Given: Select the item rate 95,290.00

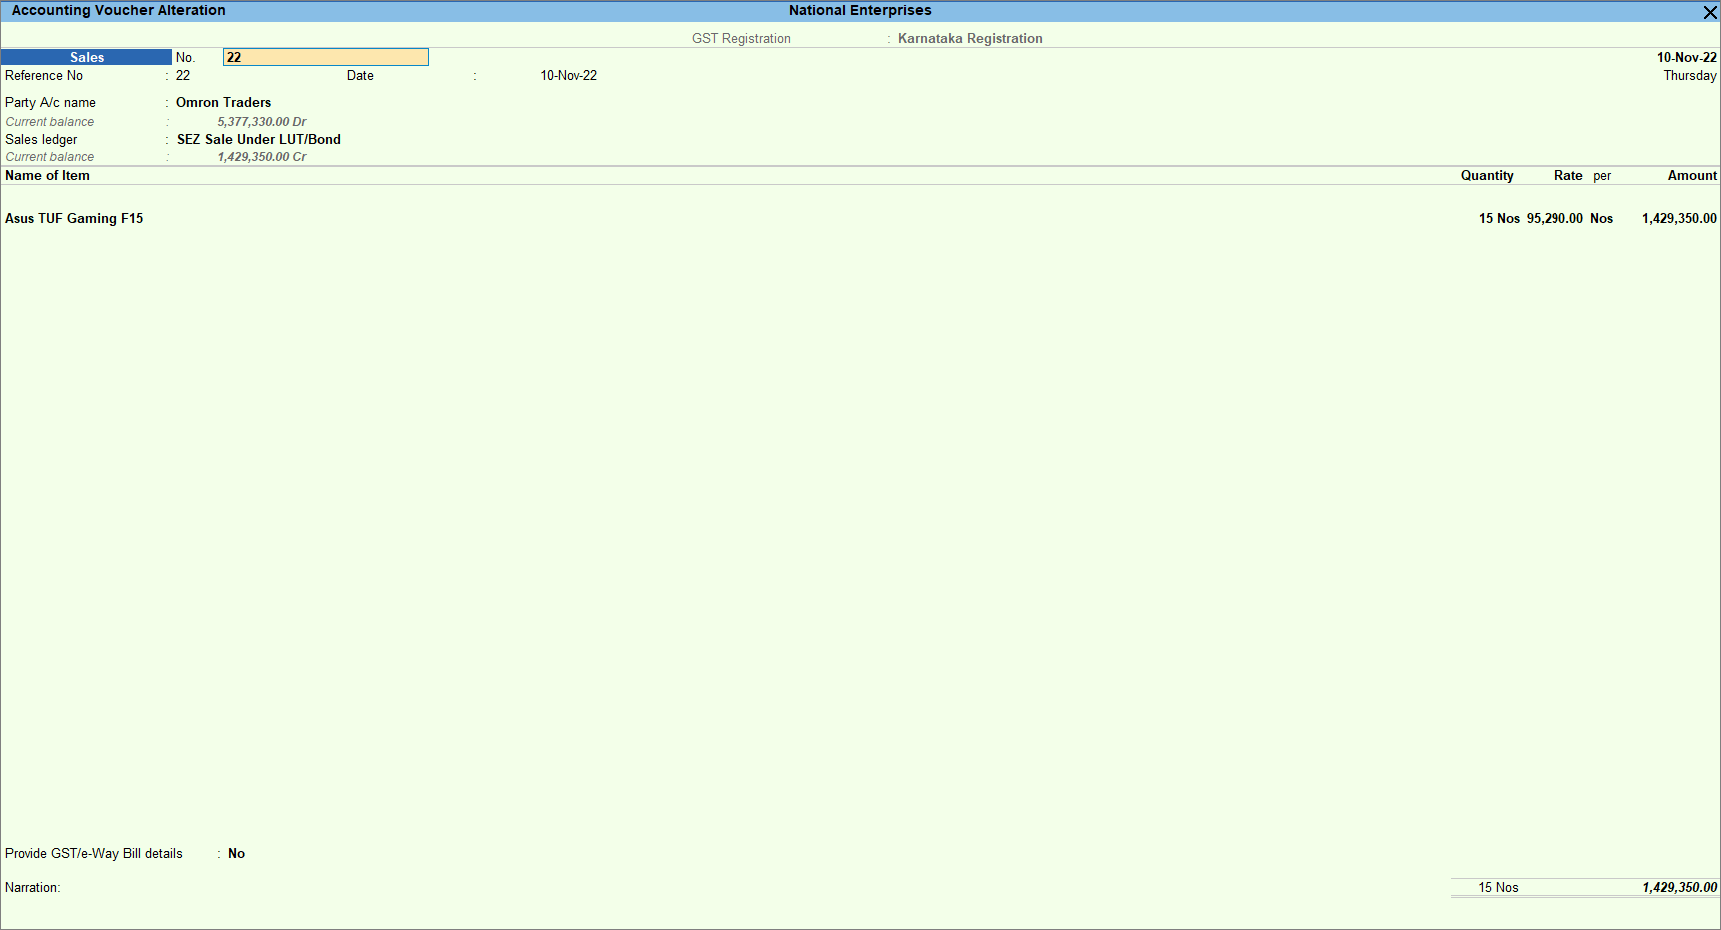Looking at the screenshot, I should (x=1555, y=218).
